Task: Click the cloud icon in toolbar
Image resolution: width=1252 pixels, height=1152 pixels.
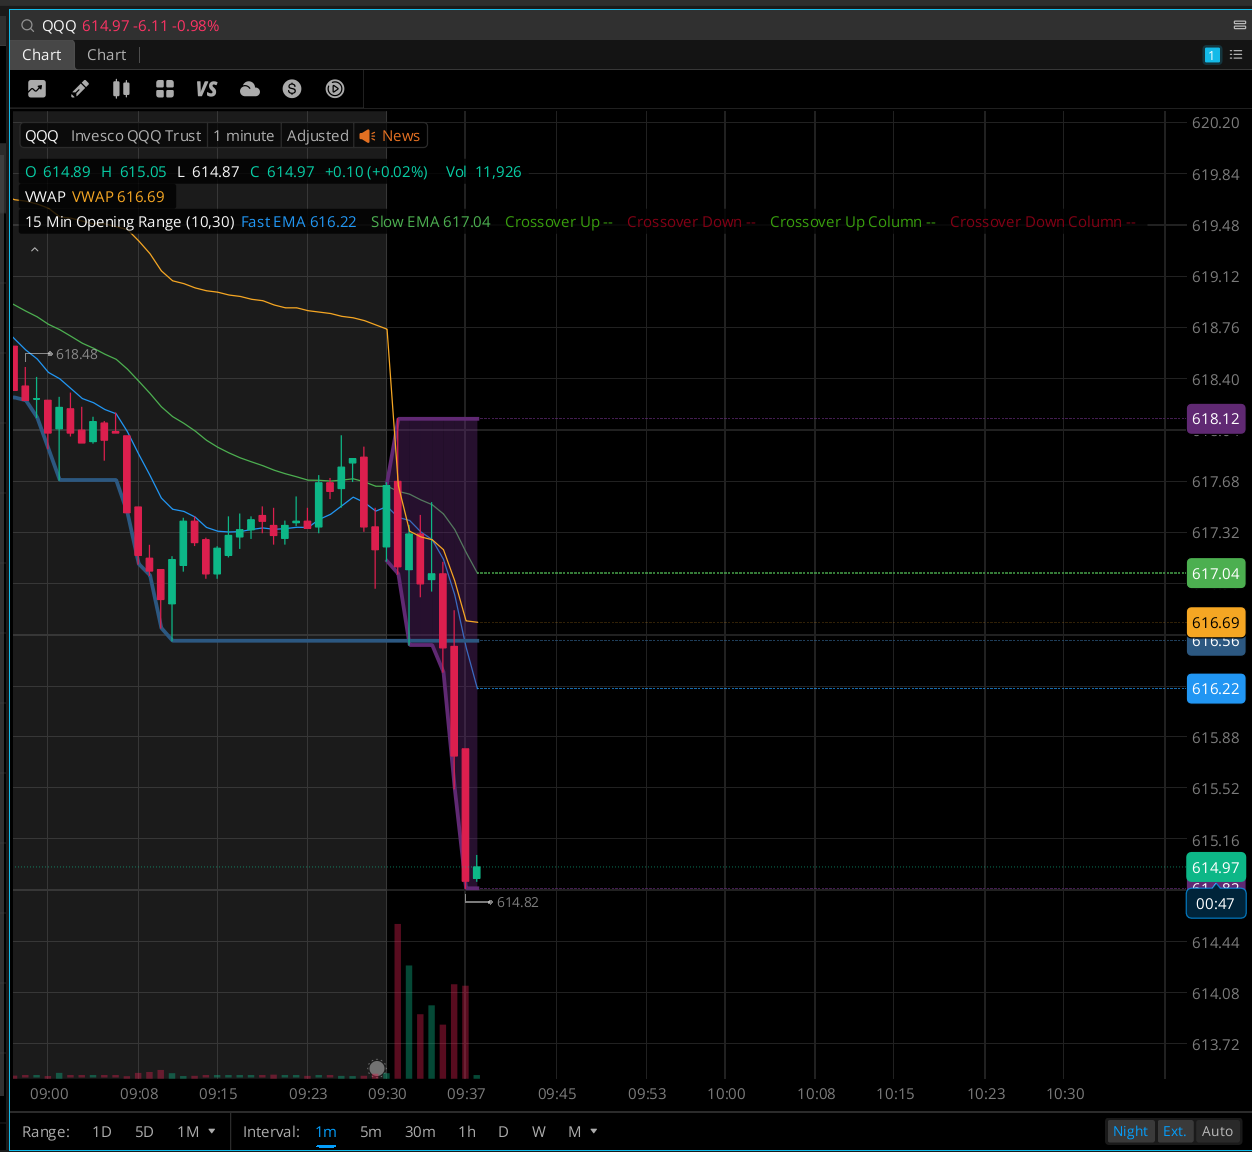Action: [250, 89]
